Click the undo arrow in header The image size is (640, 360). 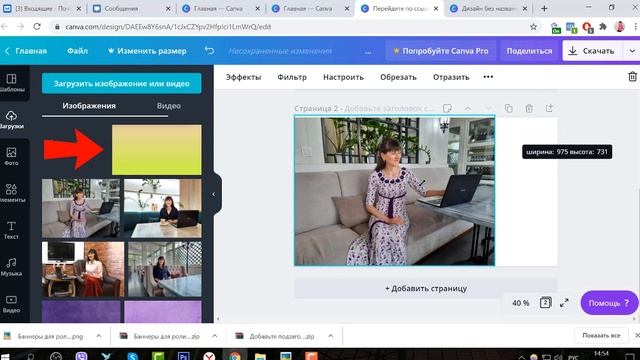(209, 51)
